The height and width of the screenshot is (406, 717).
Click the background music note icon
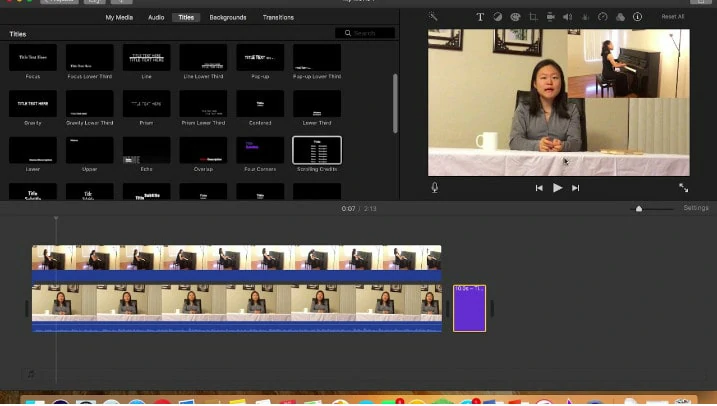coord(31,374)
